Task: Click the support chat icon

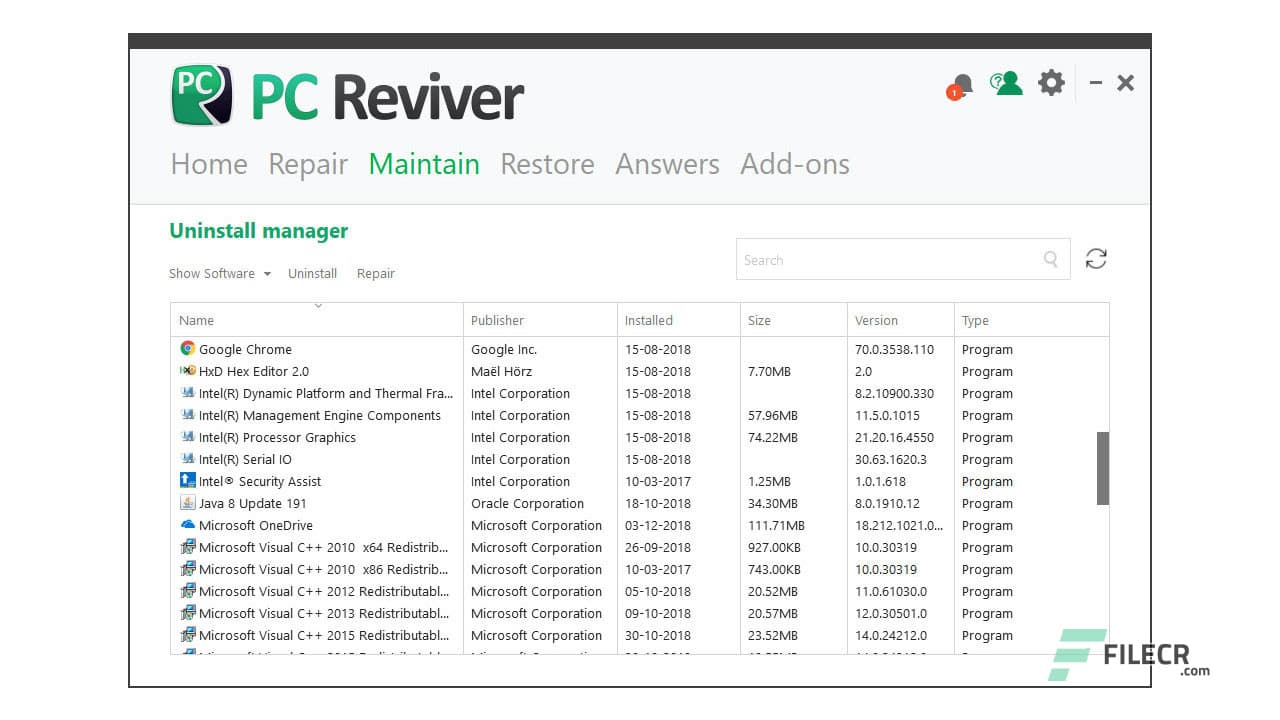Action: click(x=1005, y=83)
